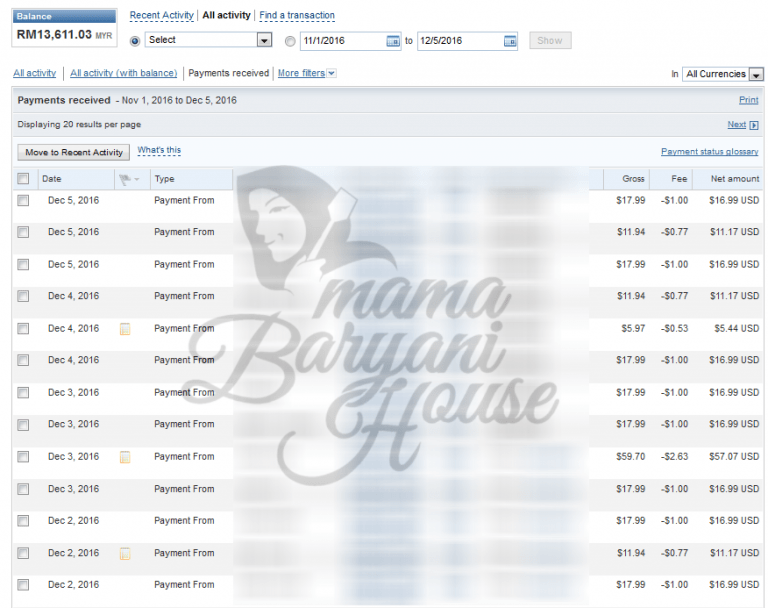Viewport: 768px width, 608px height.
Task: Open note icon on Dec 2 $11.94 payment
Action: [125, 553]
